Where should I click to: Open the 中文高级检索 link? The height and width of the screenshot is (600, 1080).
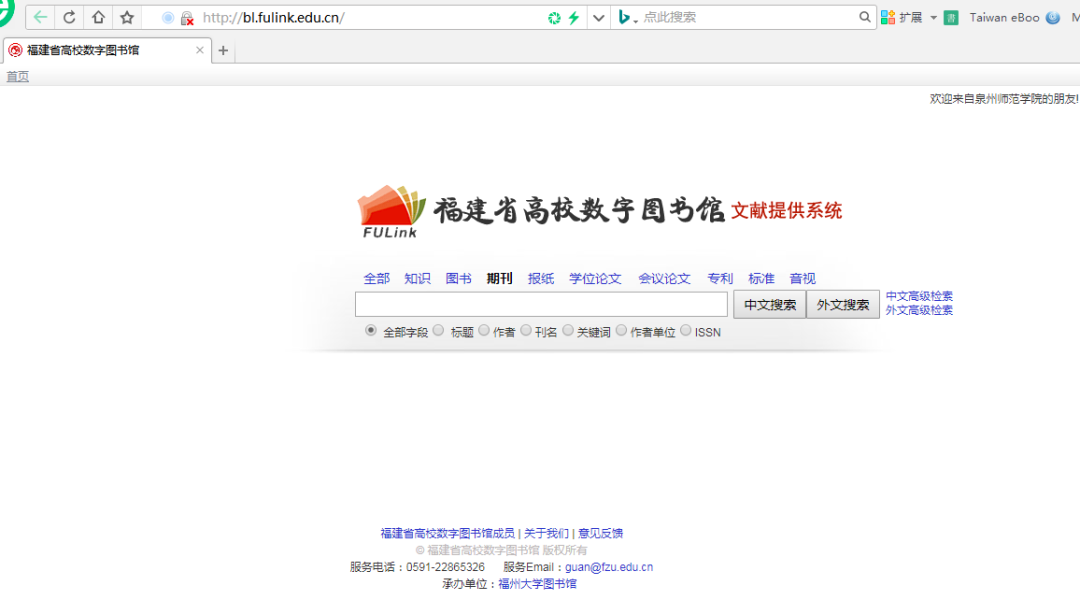click(919, 296)
